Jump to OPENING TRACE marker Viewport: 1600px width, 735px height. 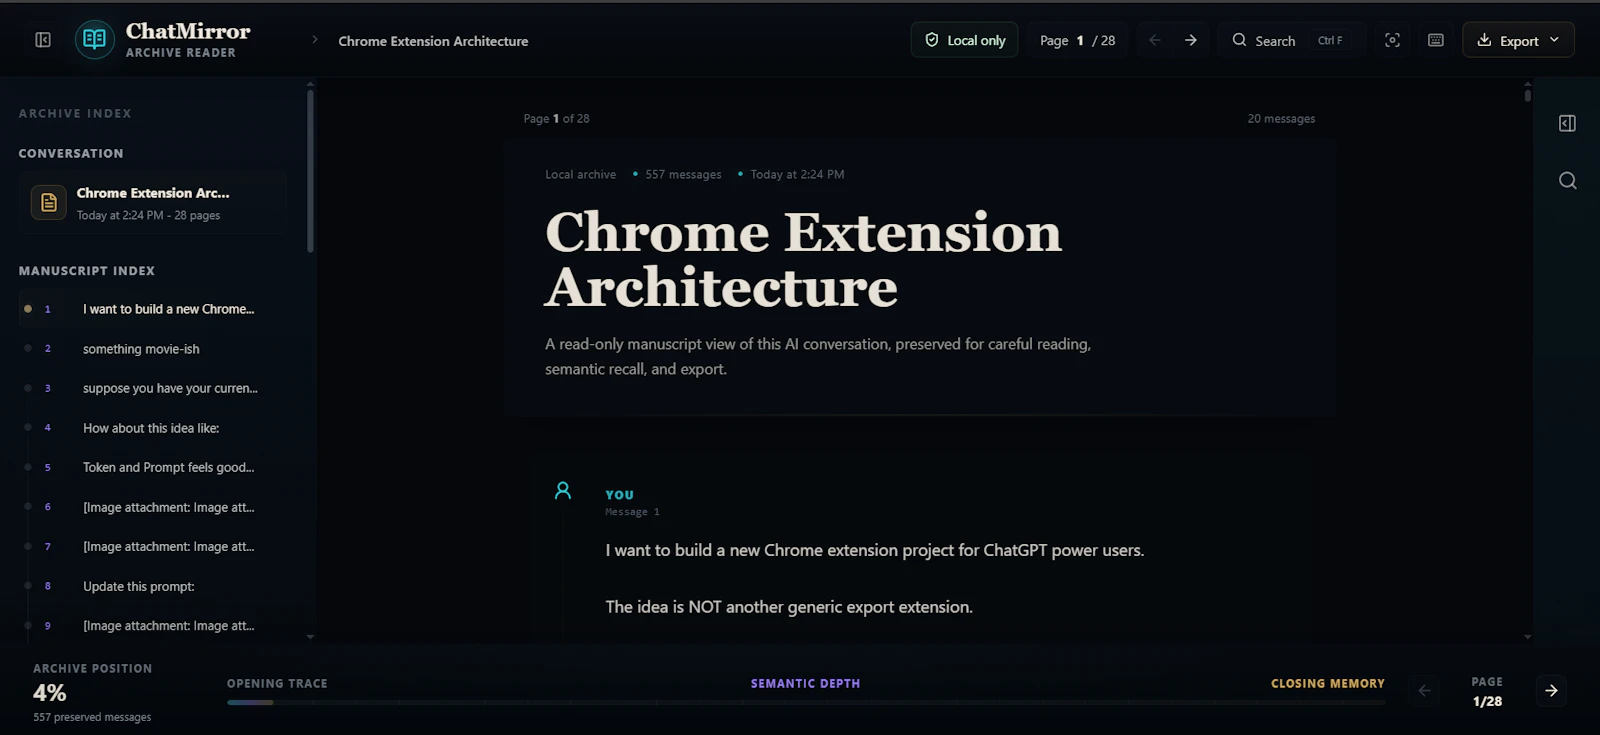[x=277, y=684]
